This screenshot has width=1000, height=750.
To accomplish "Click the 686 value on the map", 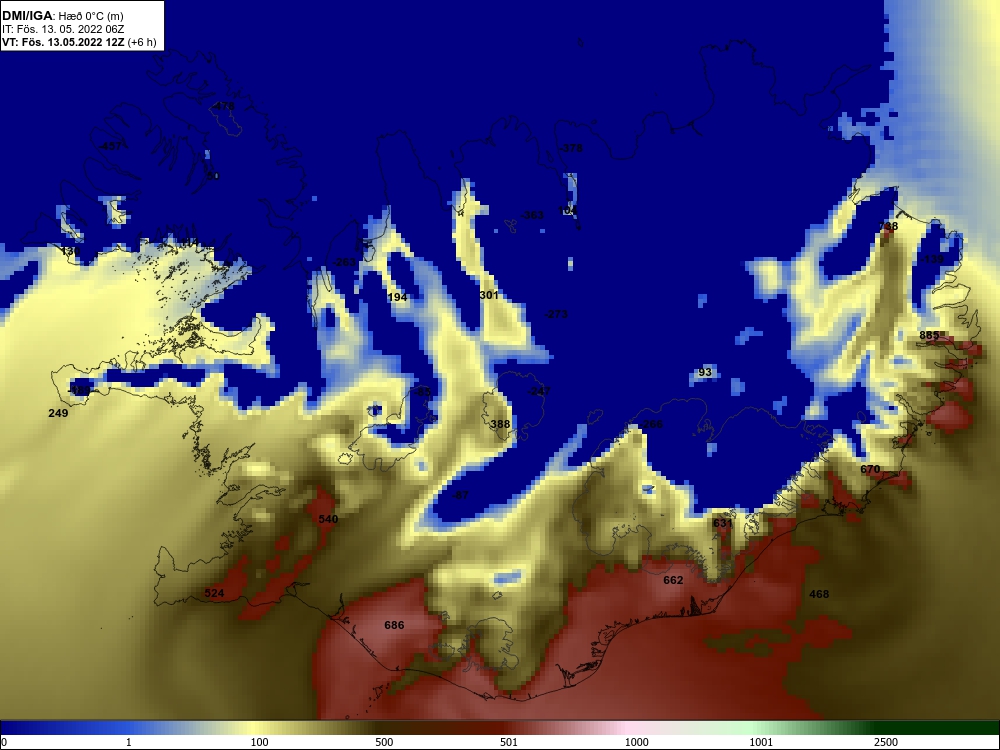I will click(394, 625).
